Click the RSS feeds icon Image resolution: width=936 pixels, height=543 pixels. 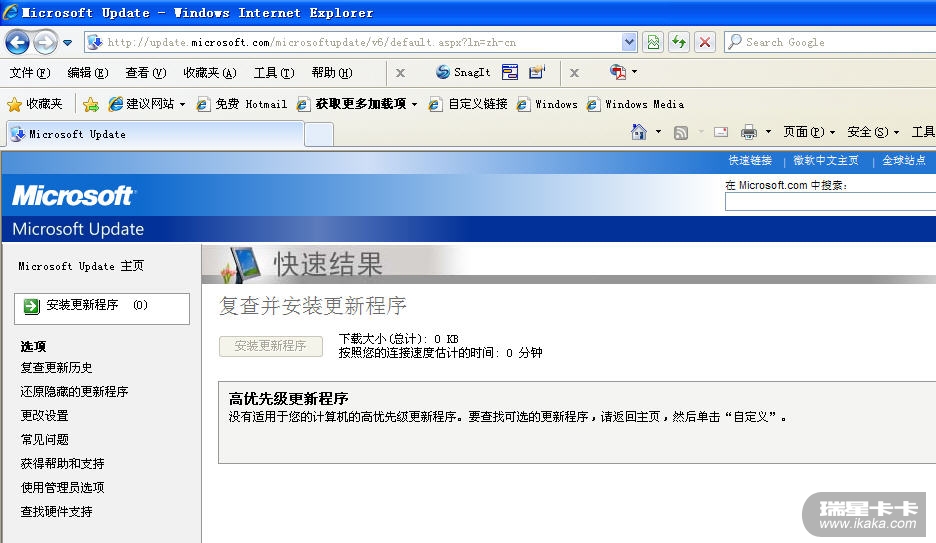(681, 132)
